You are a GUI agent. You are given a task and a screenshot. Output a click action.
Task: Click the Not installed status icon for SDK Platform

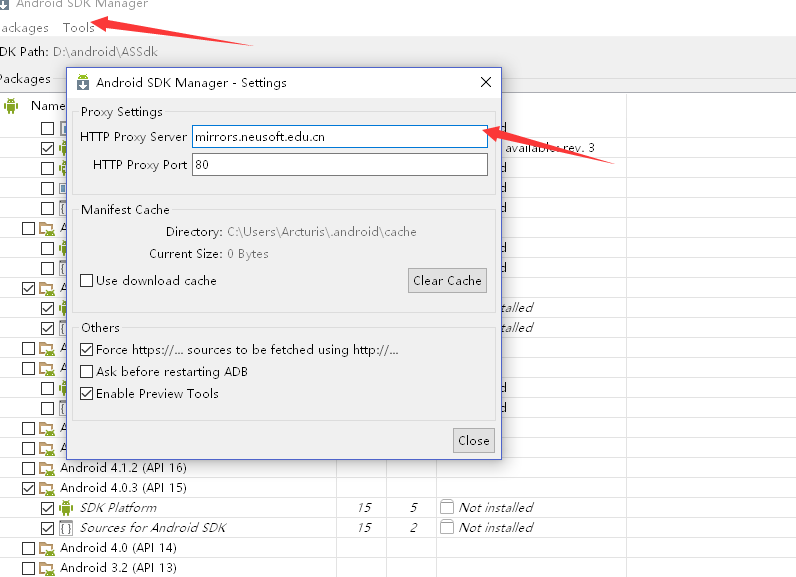[x=447, y=507]
